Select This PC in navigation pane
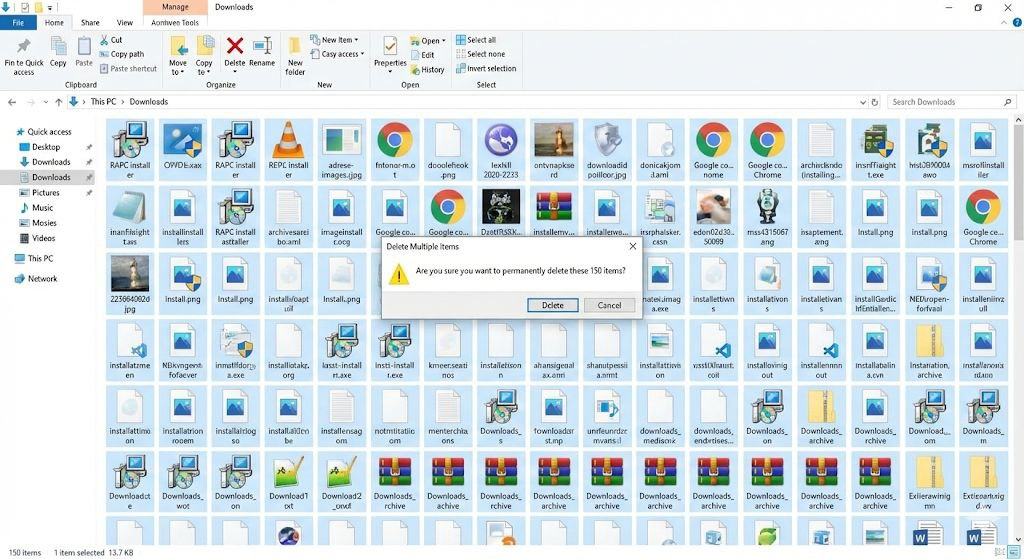Image resolution: width=1024 pixels, height=559 pixels. [x=34, y=259]
